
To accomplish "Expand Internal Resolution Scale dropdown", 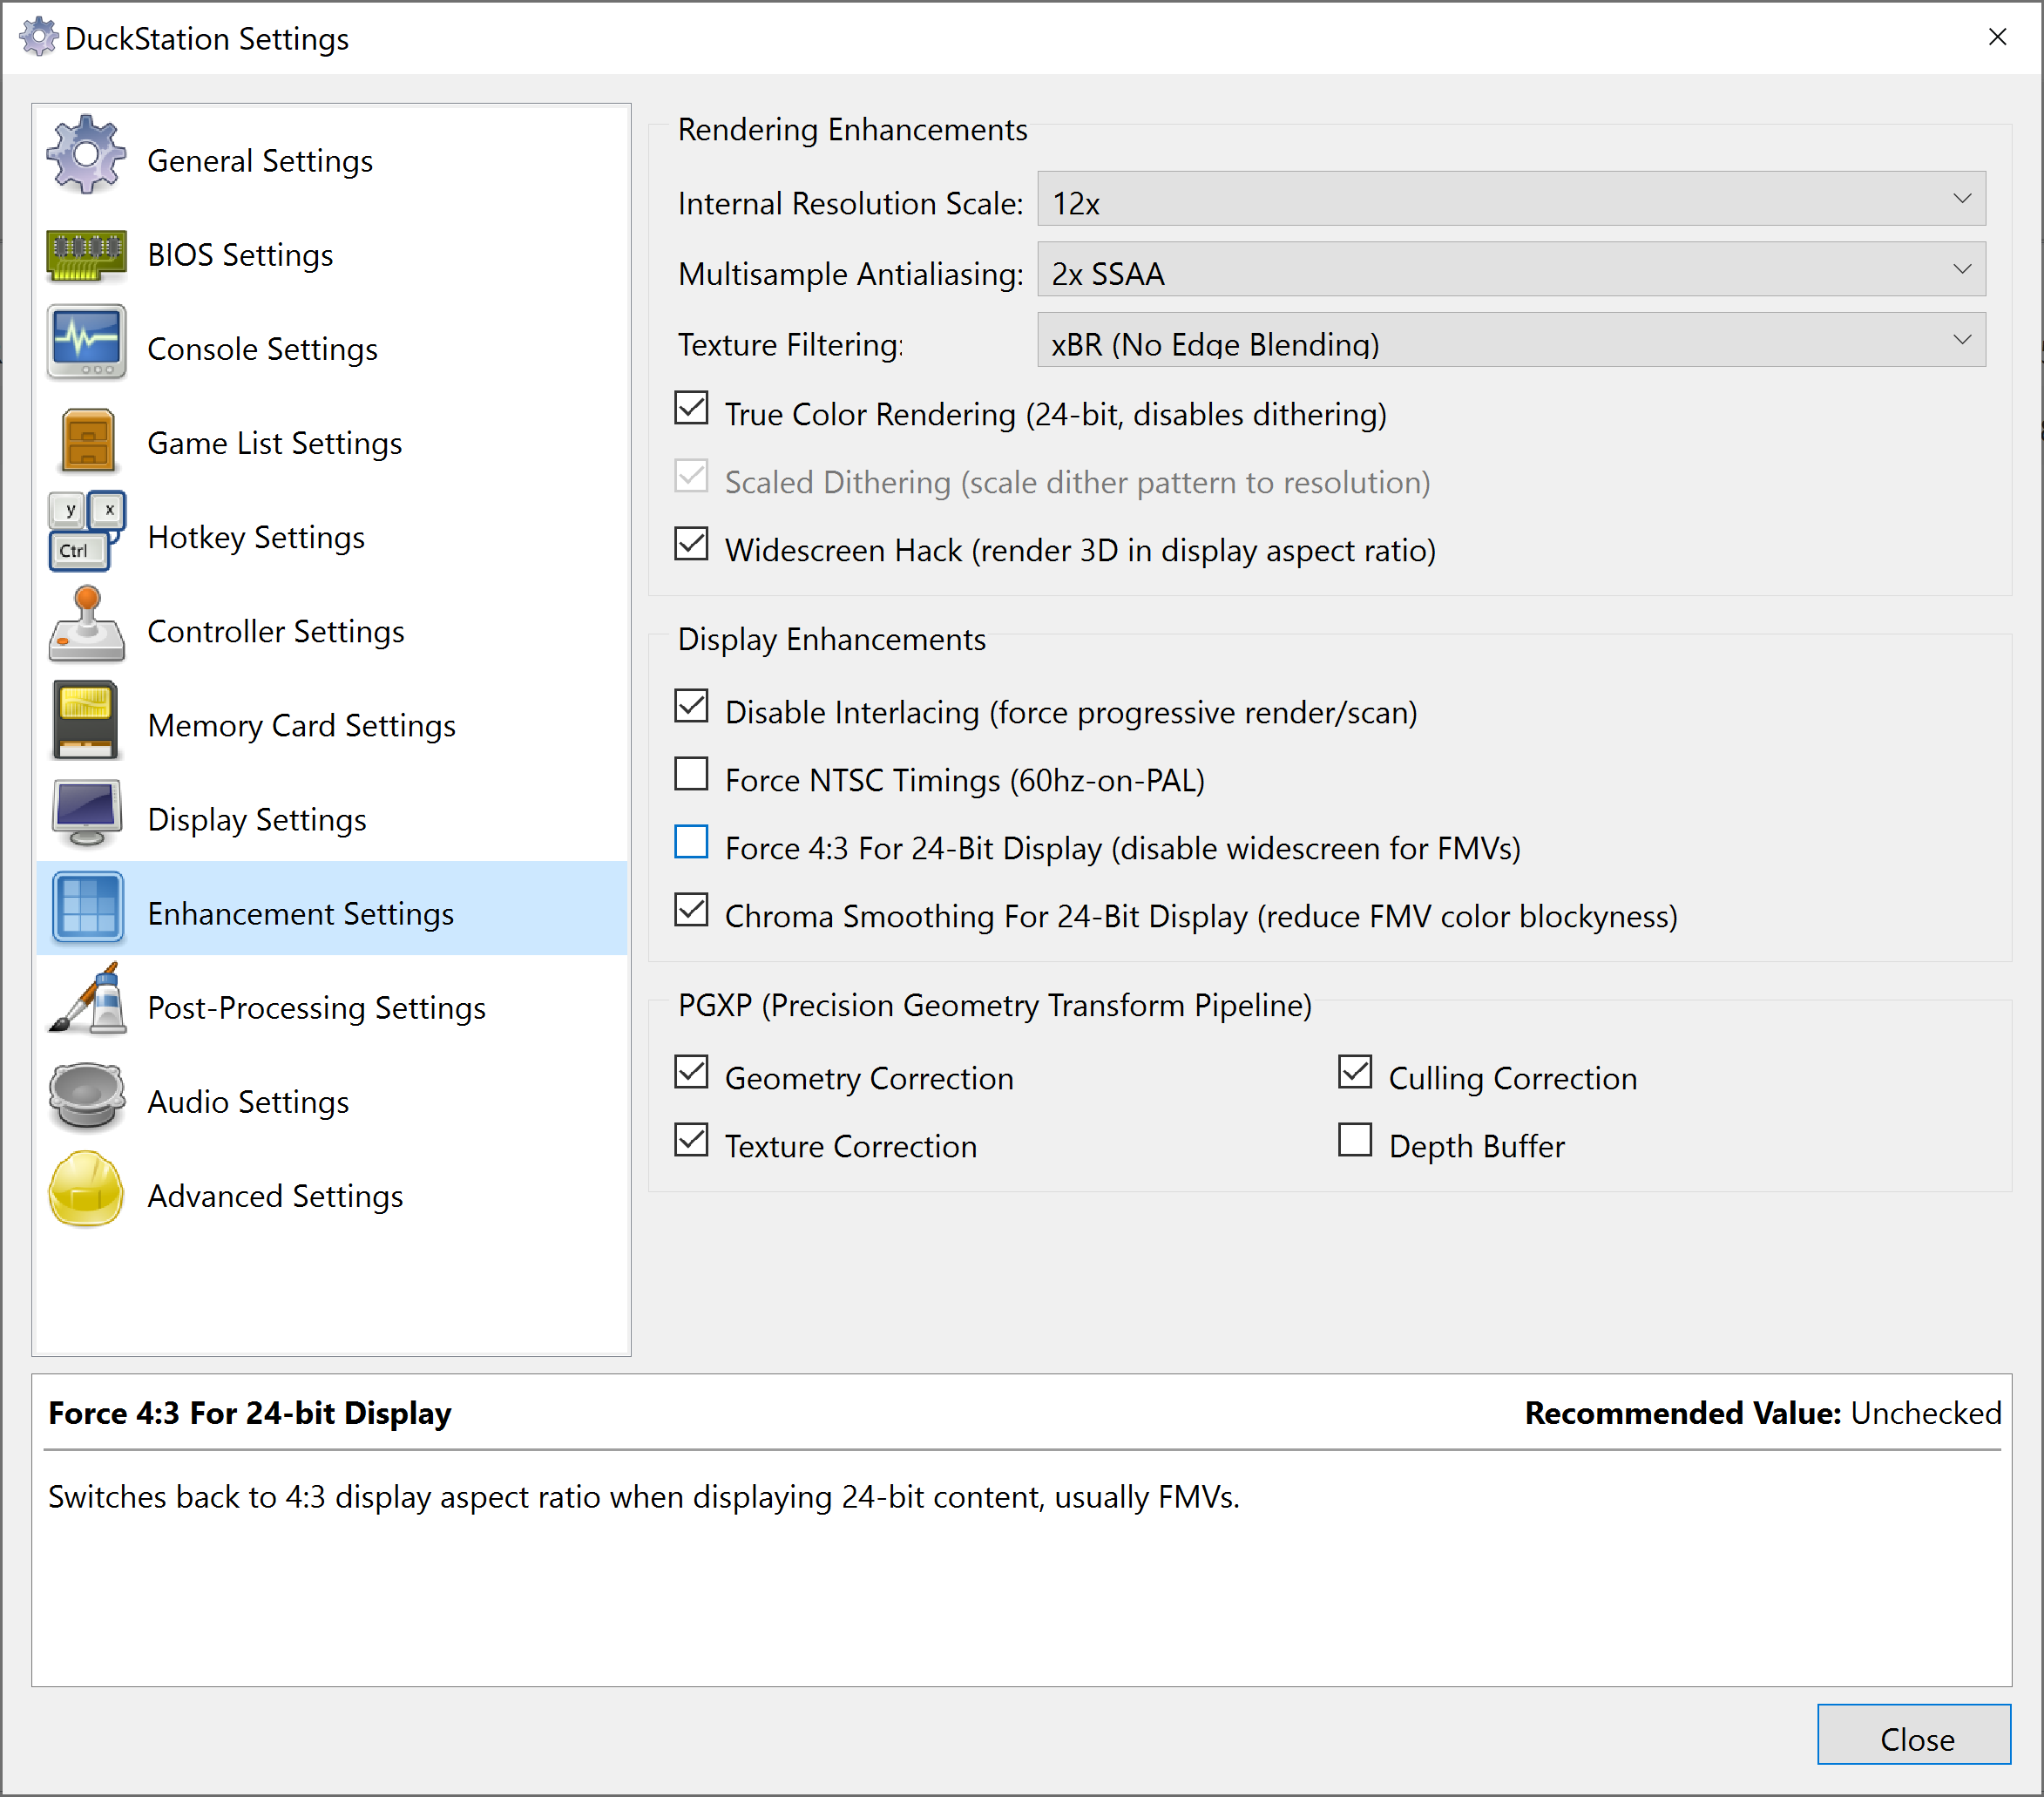I will coord(1511,200).
